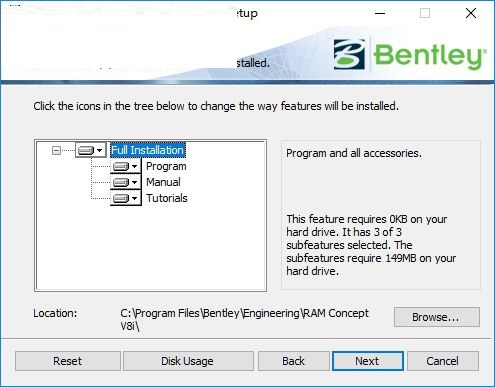Open the Full Installation drive icon dropdown
The height and width of the screenshot is (387, 495).
[90, 150]
